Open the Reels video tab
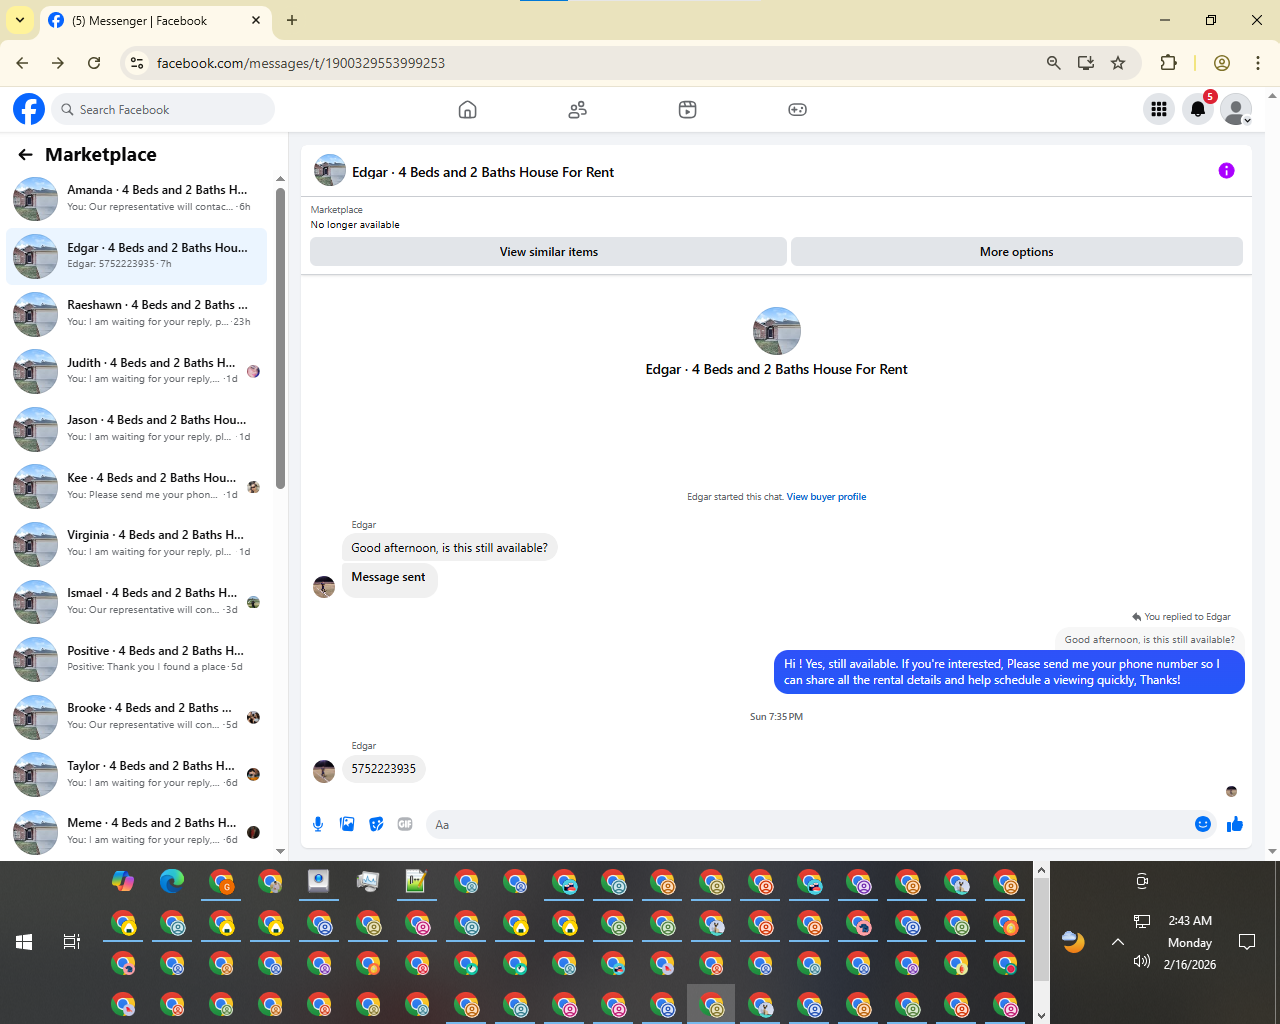 [687, 110]
